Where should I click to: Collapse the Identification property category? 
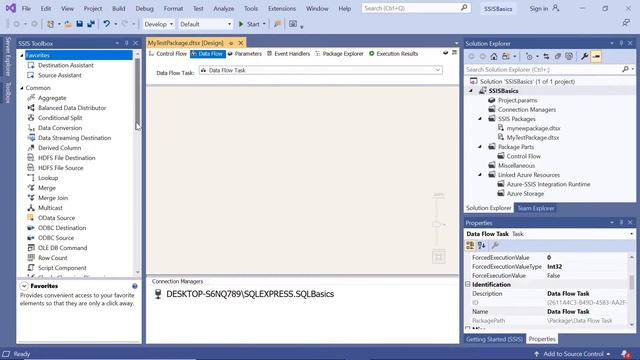[468, 284]
